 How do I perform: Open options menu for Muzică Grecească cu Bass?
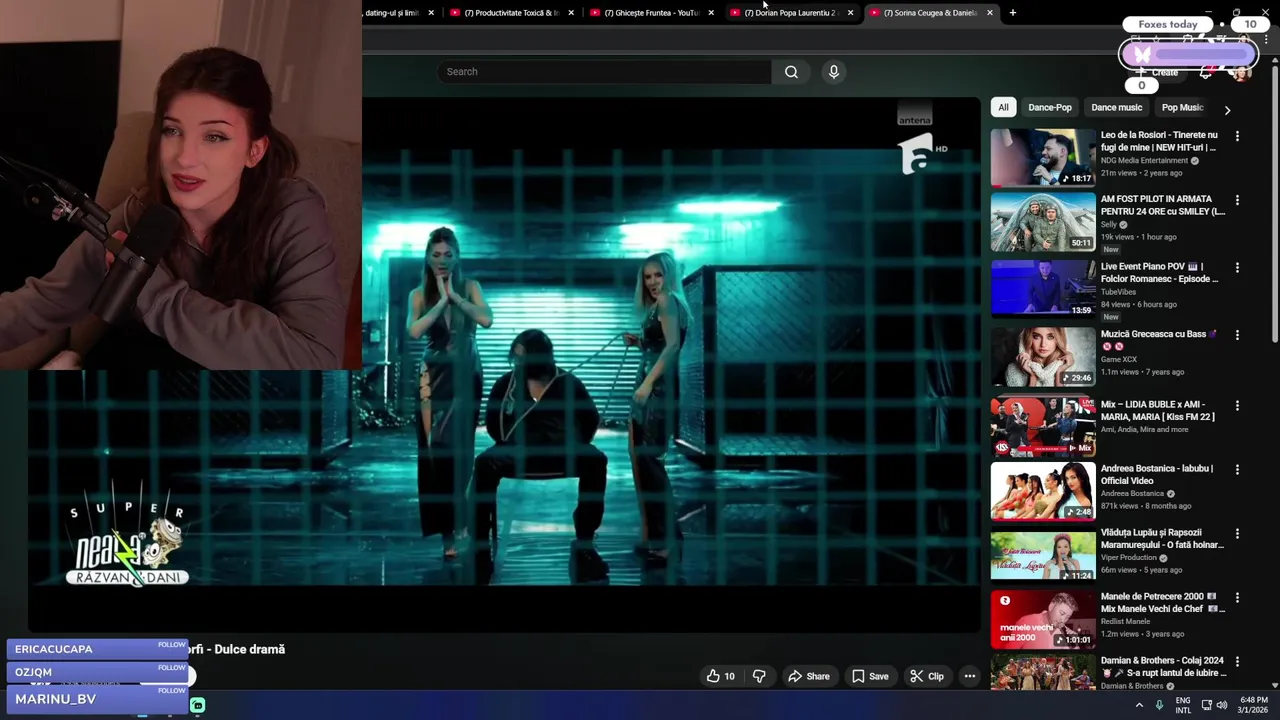pyautogui.click(x=1237, y=335)
